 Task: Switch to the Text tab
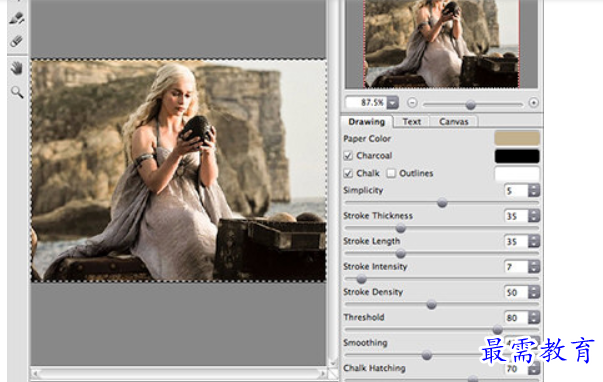click(x=411, y=122)
